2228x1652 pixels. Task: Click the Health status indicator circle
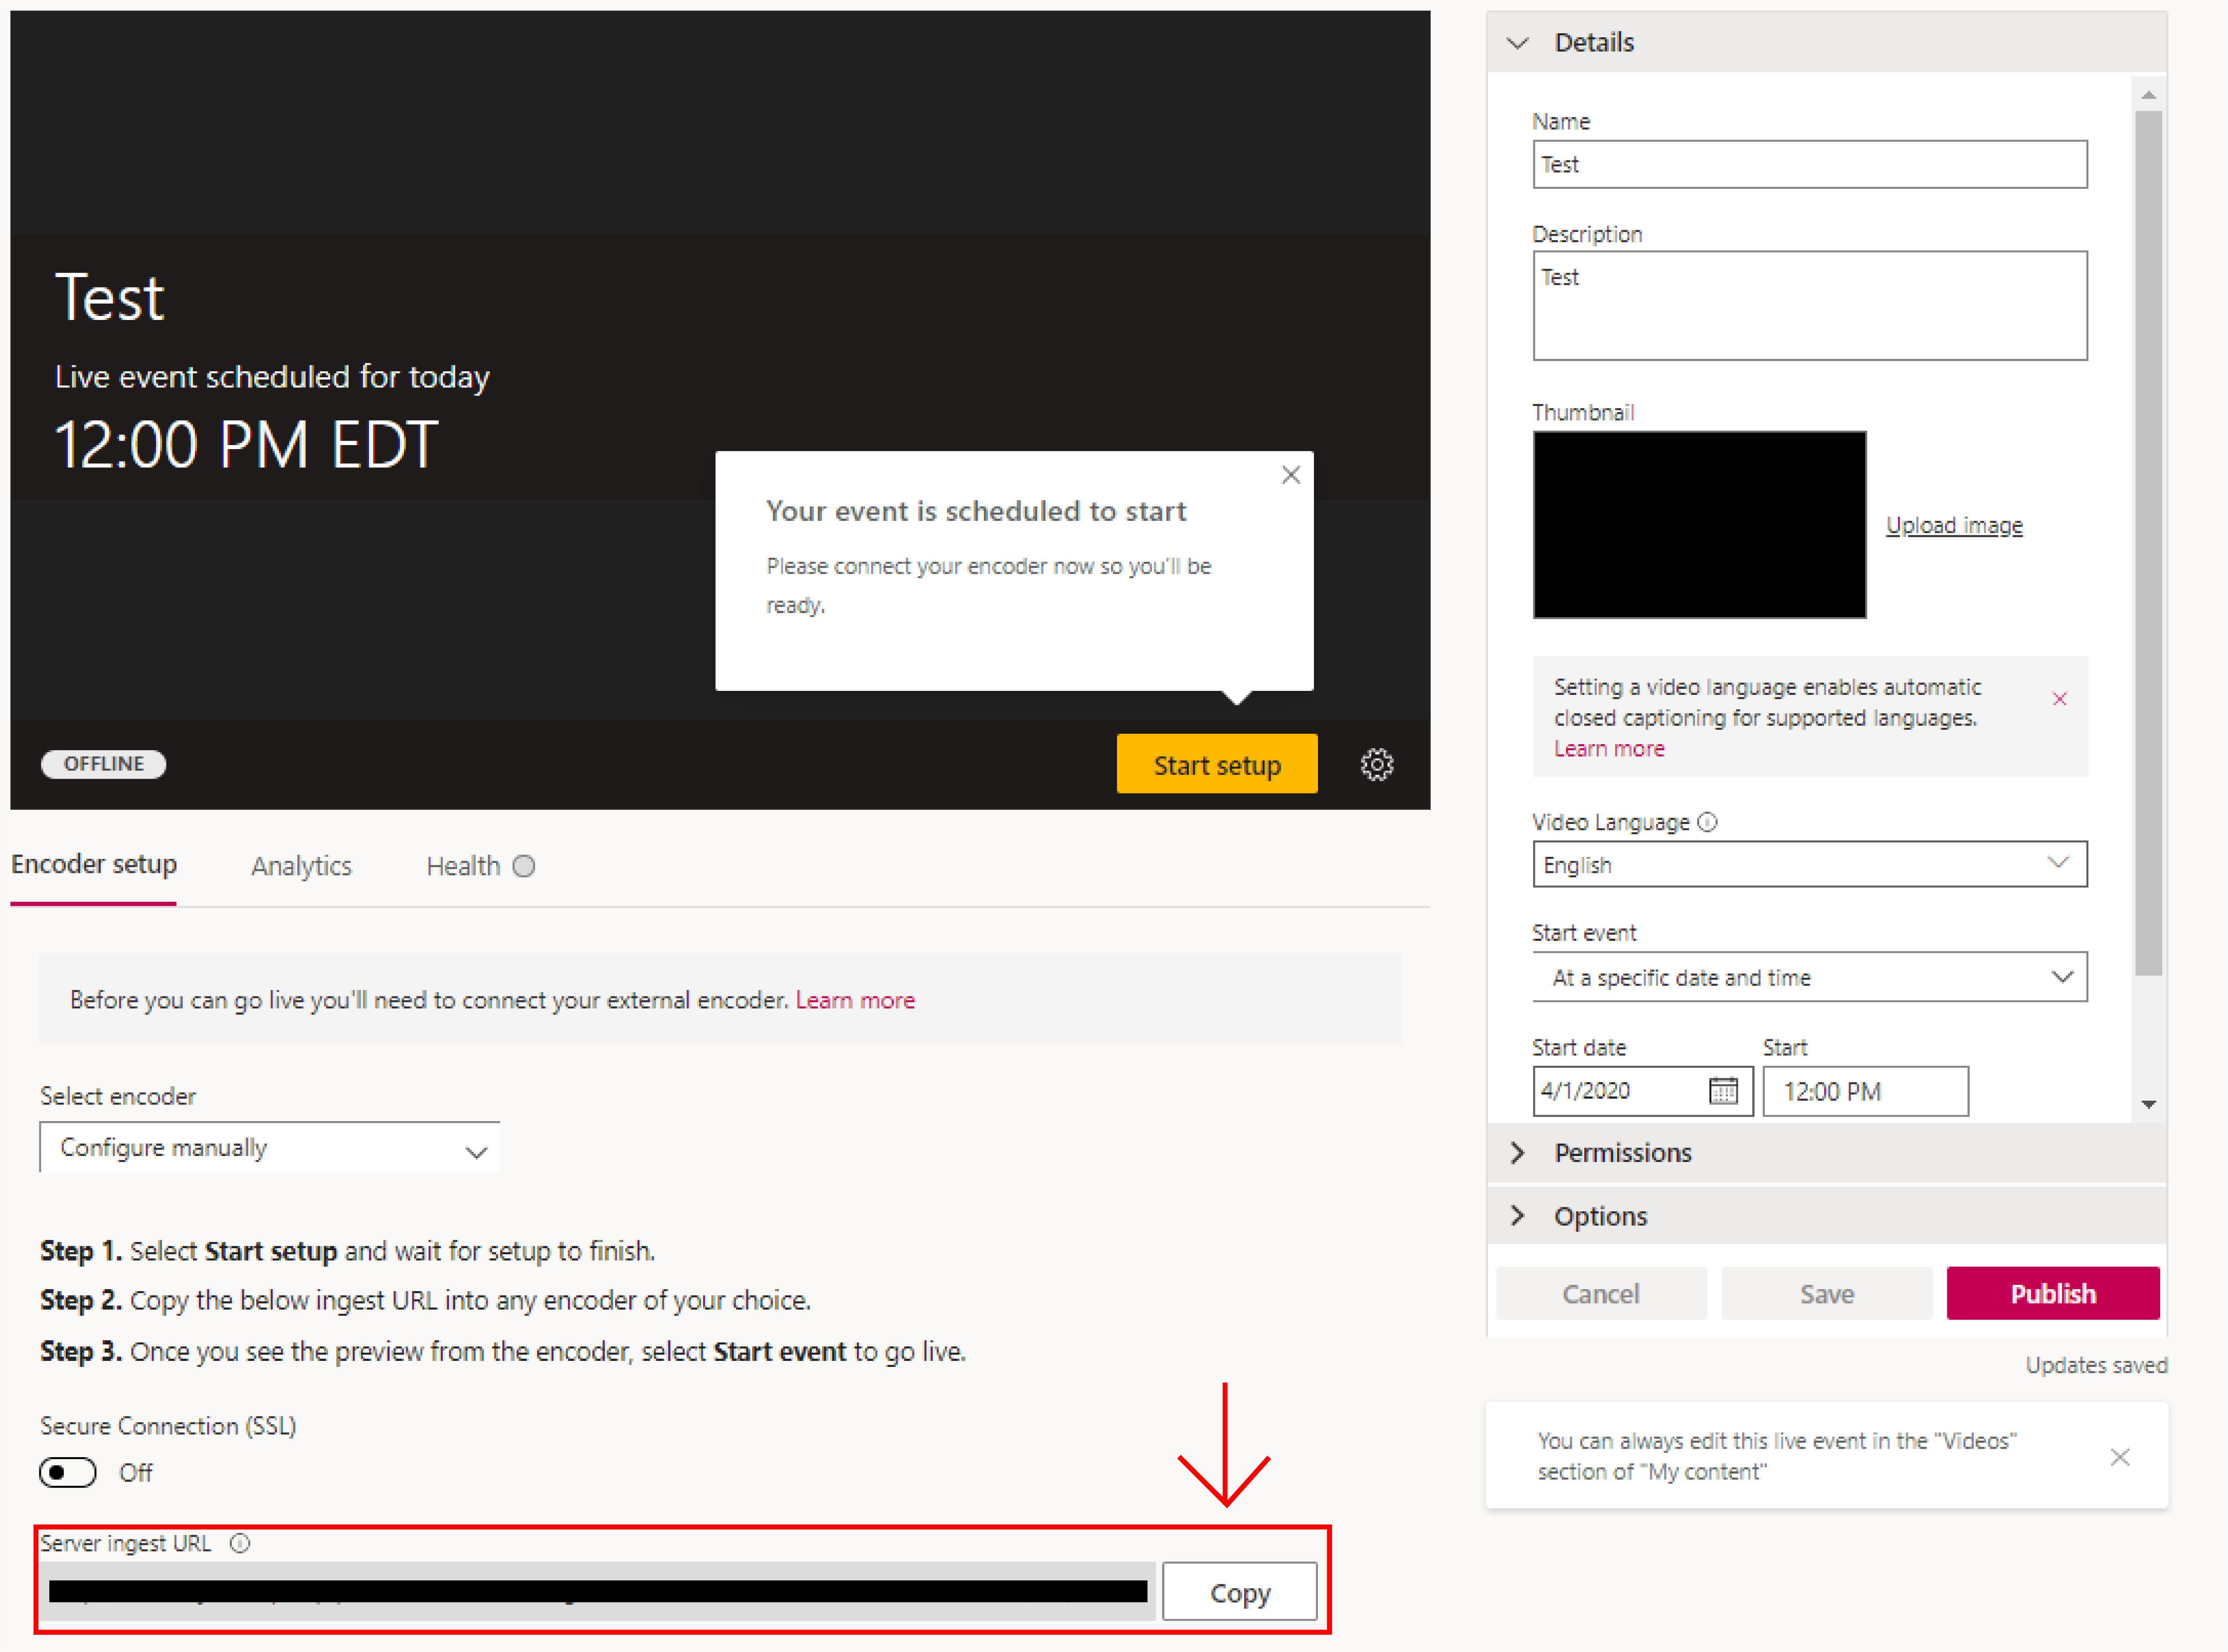point(524,866)
